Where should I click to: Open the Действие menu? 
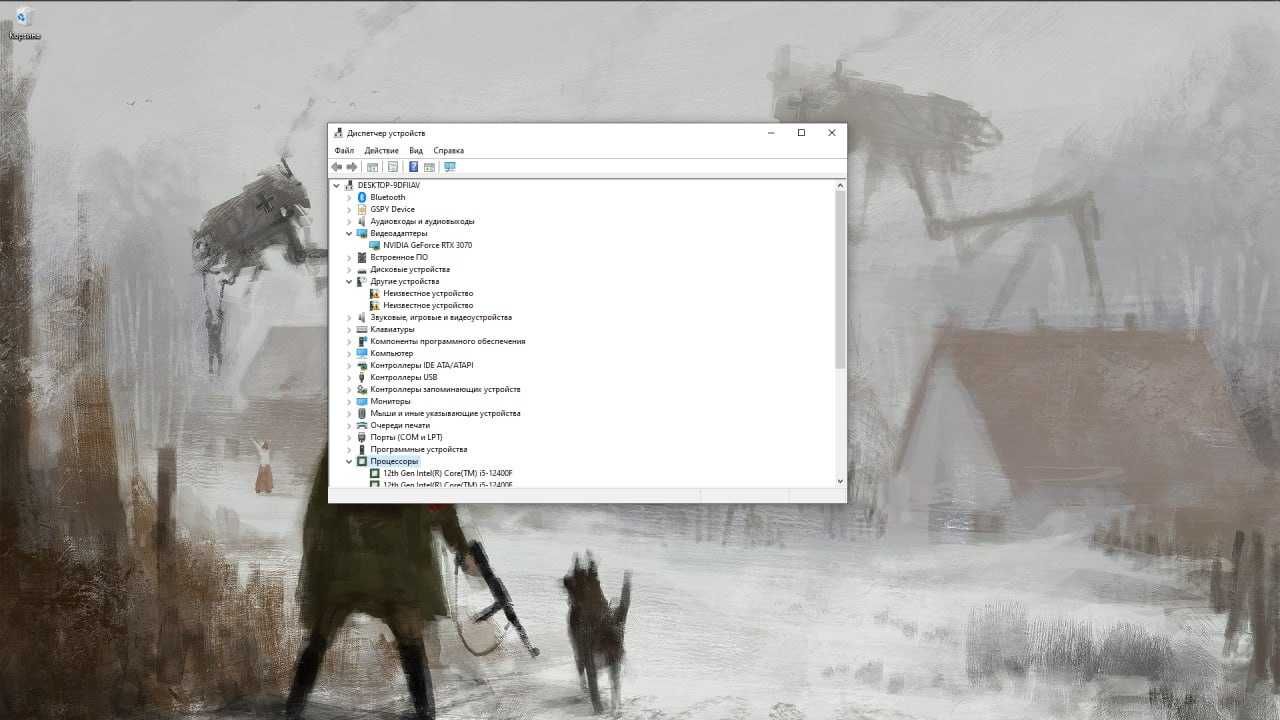tap(382, 150)
